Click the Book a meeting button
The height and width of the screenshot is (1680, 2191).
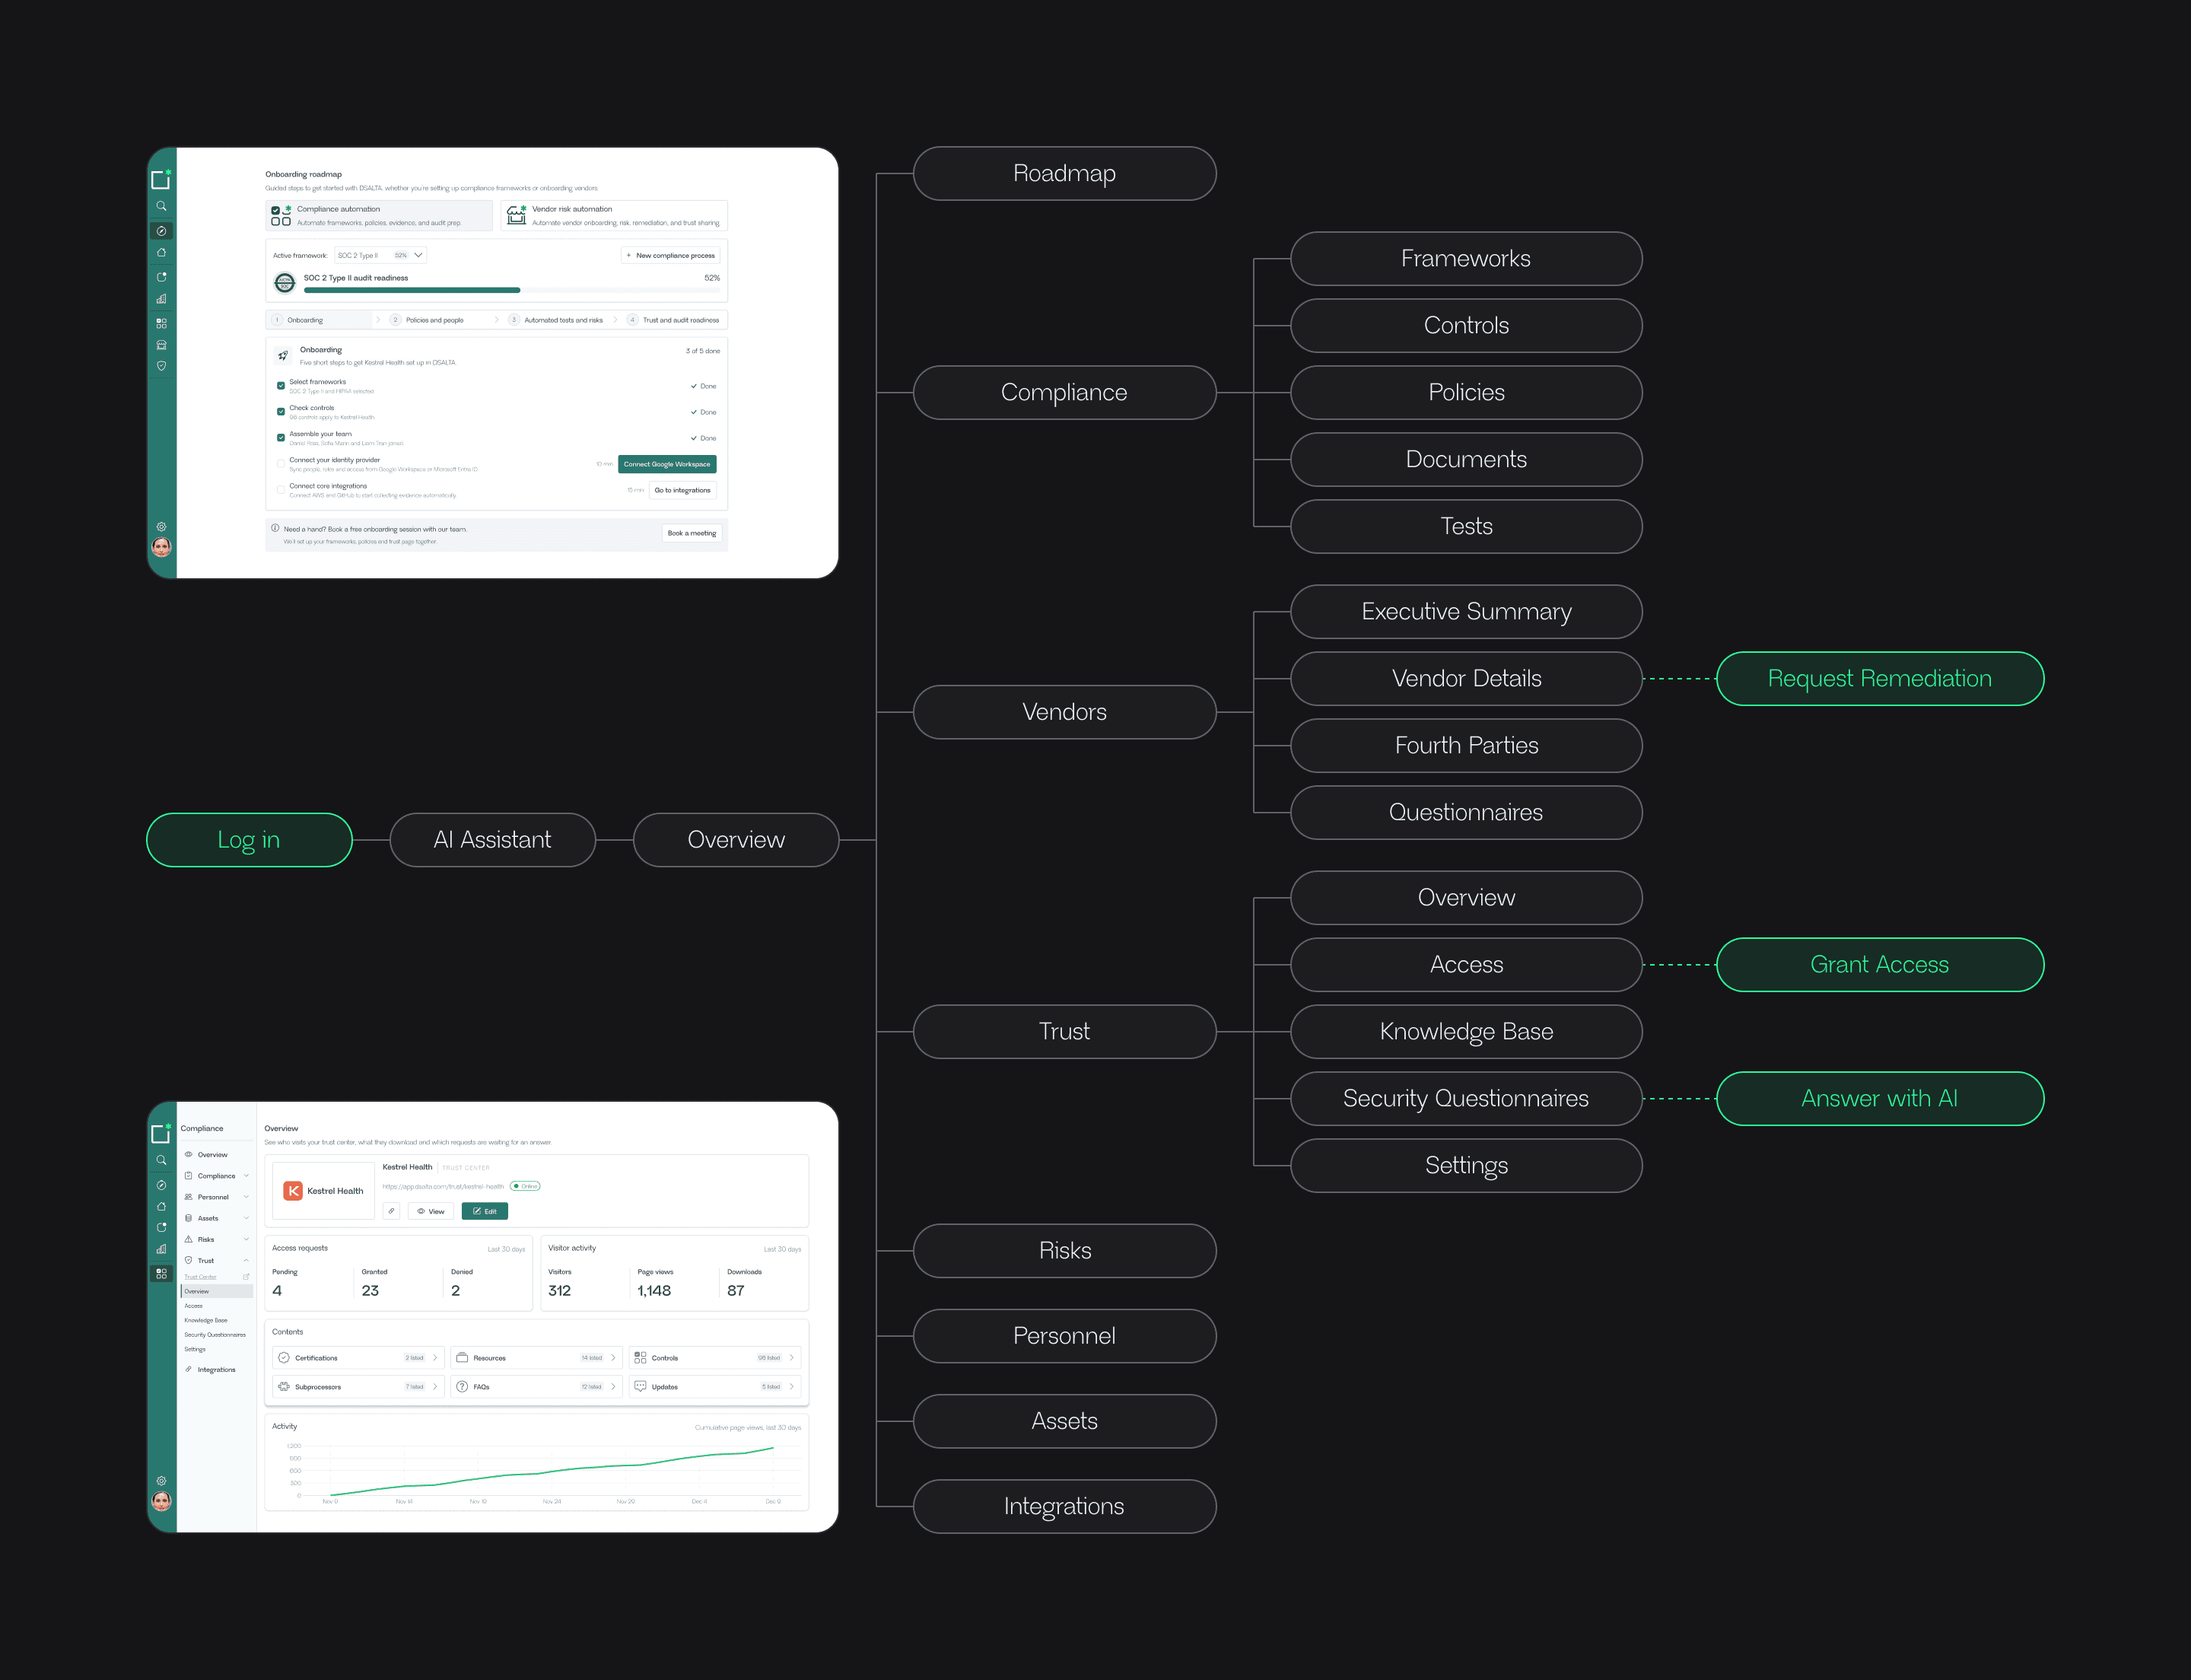692,533
